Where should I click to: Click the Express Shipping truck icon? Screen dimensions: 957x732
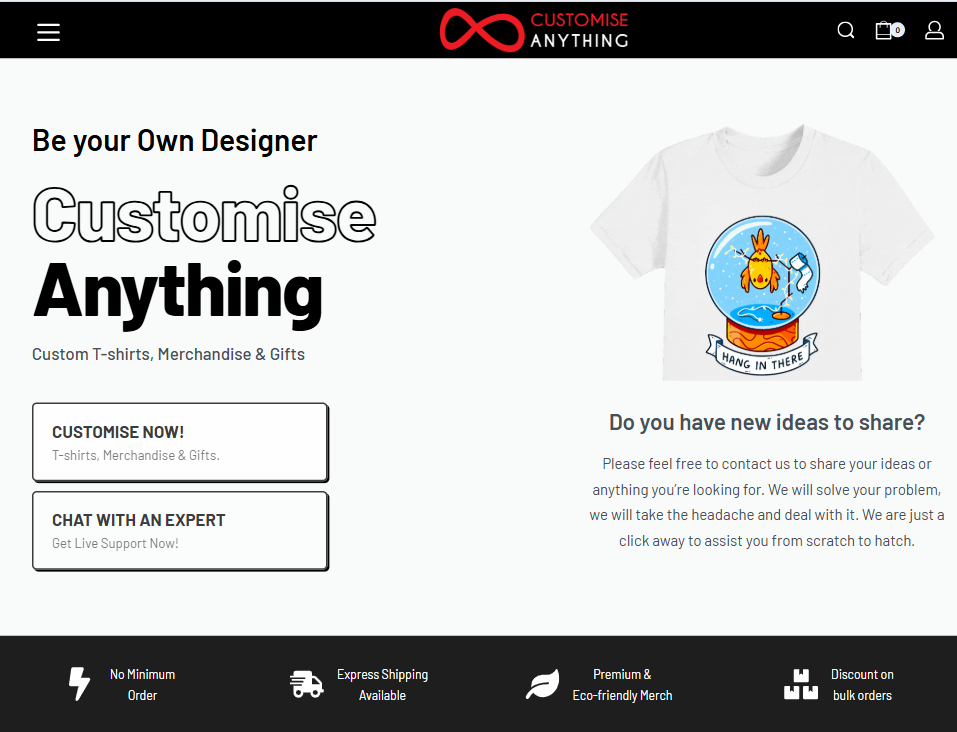307,684
